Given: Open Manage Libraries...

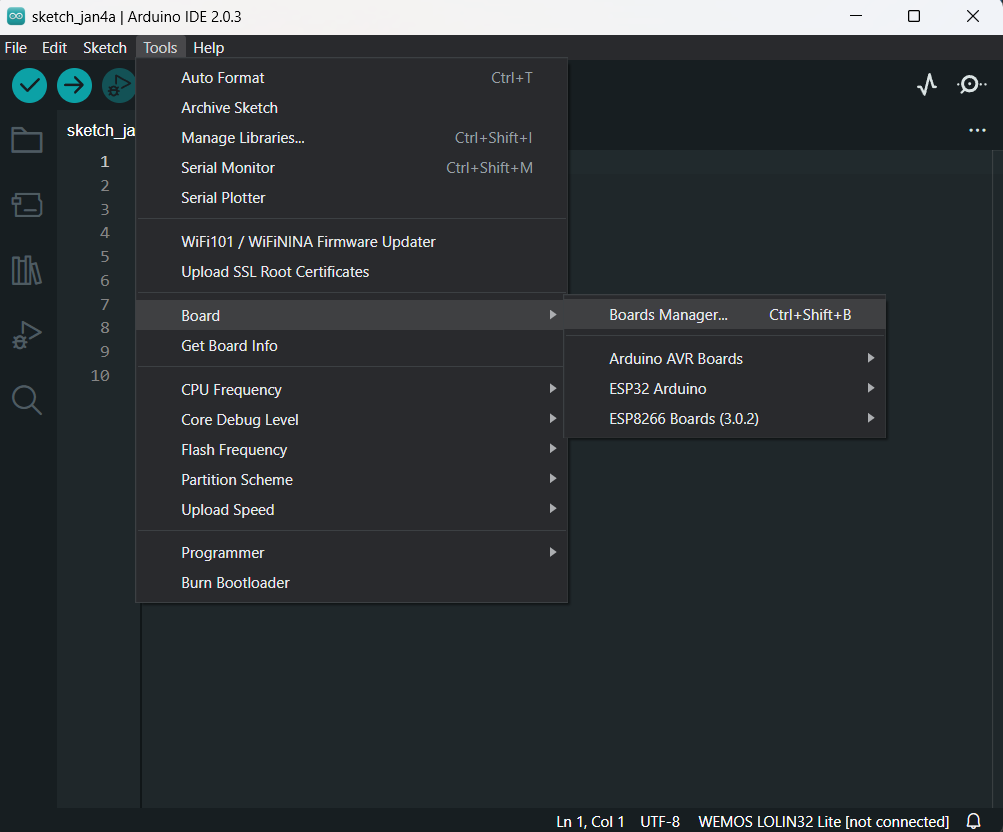Looking at the screenshot, I should (352, 138).
